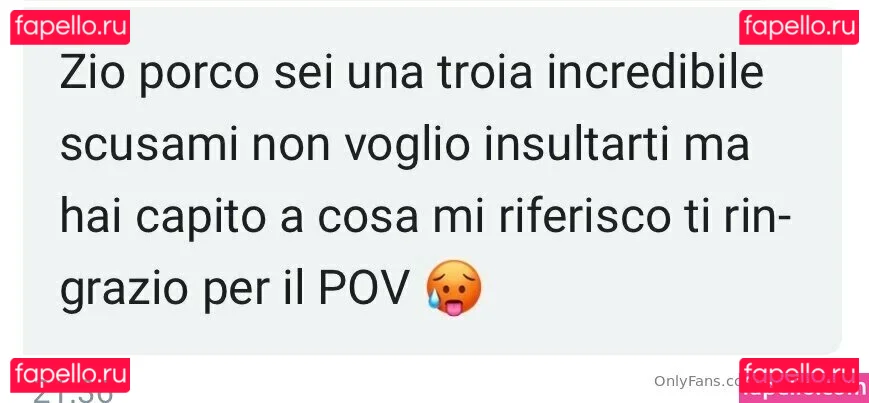Click the bottom-right fapello.ru watermark badge

pyautogui.click(x=799, y=375)
